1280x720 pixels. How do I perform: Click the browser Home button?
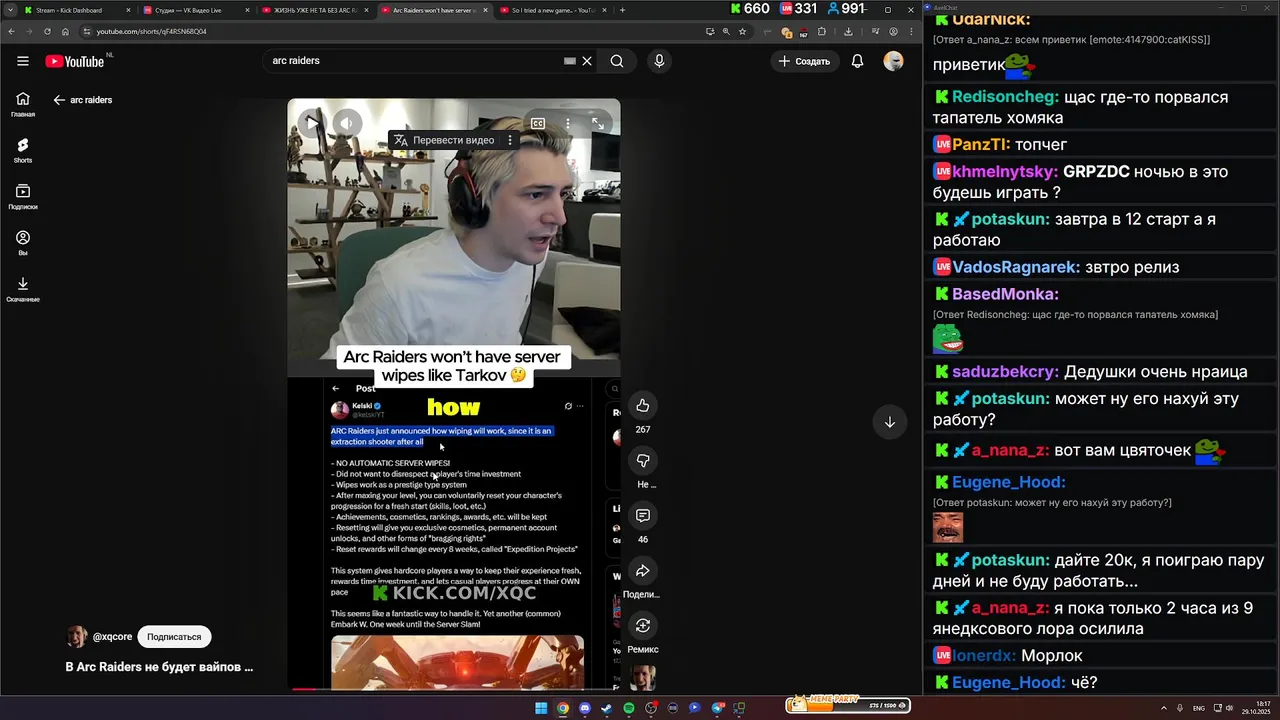(66, 31)
